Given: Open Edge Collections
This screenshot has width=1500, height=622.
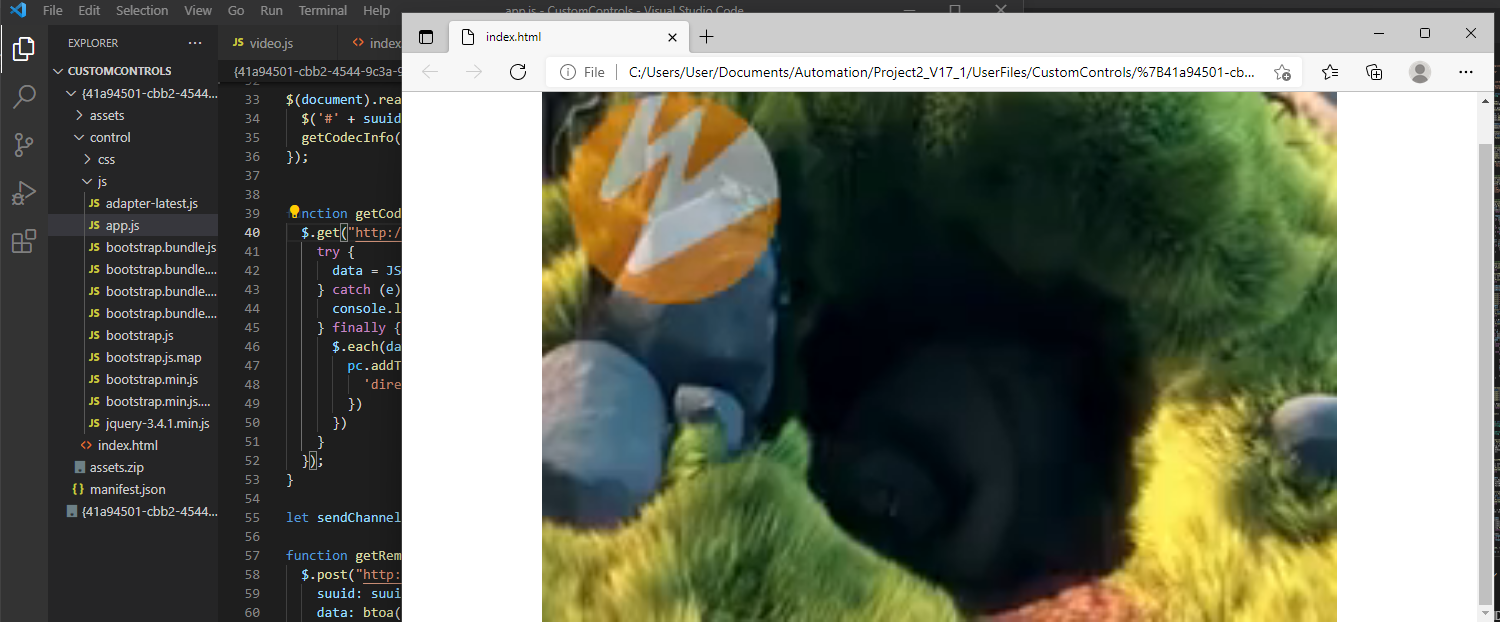Looking at the screenshot, I should (x=1374, y=72).
